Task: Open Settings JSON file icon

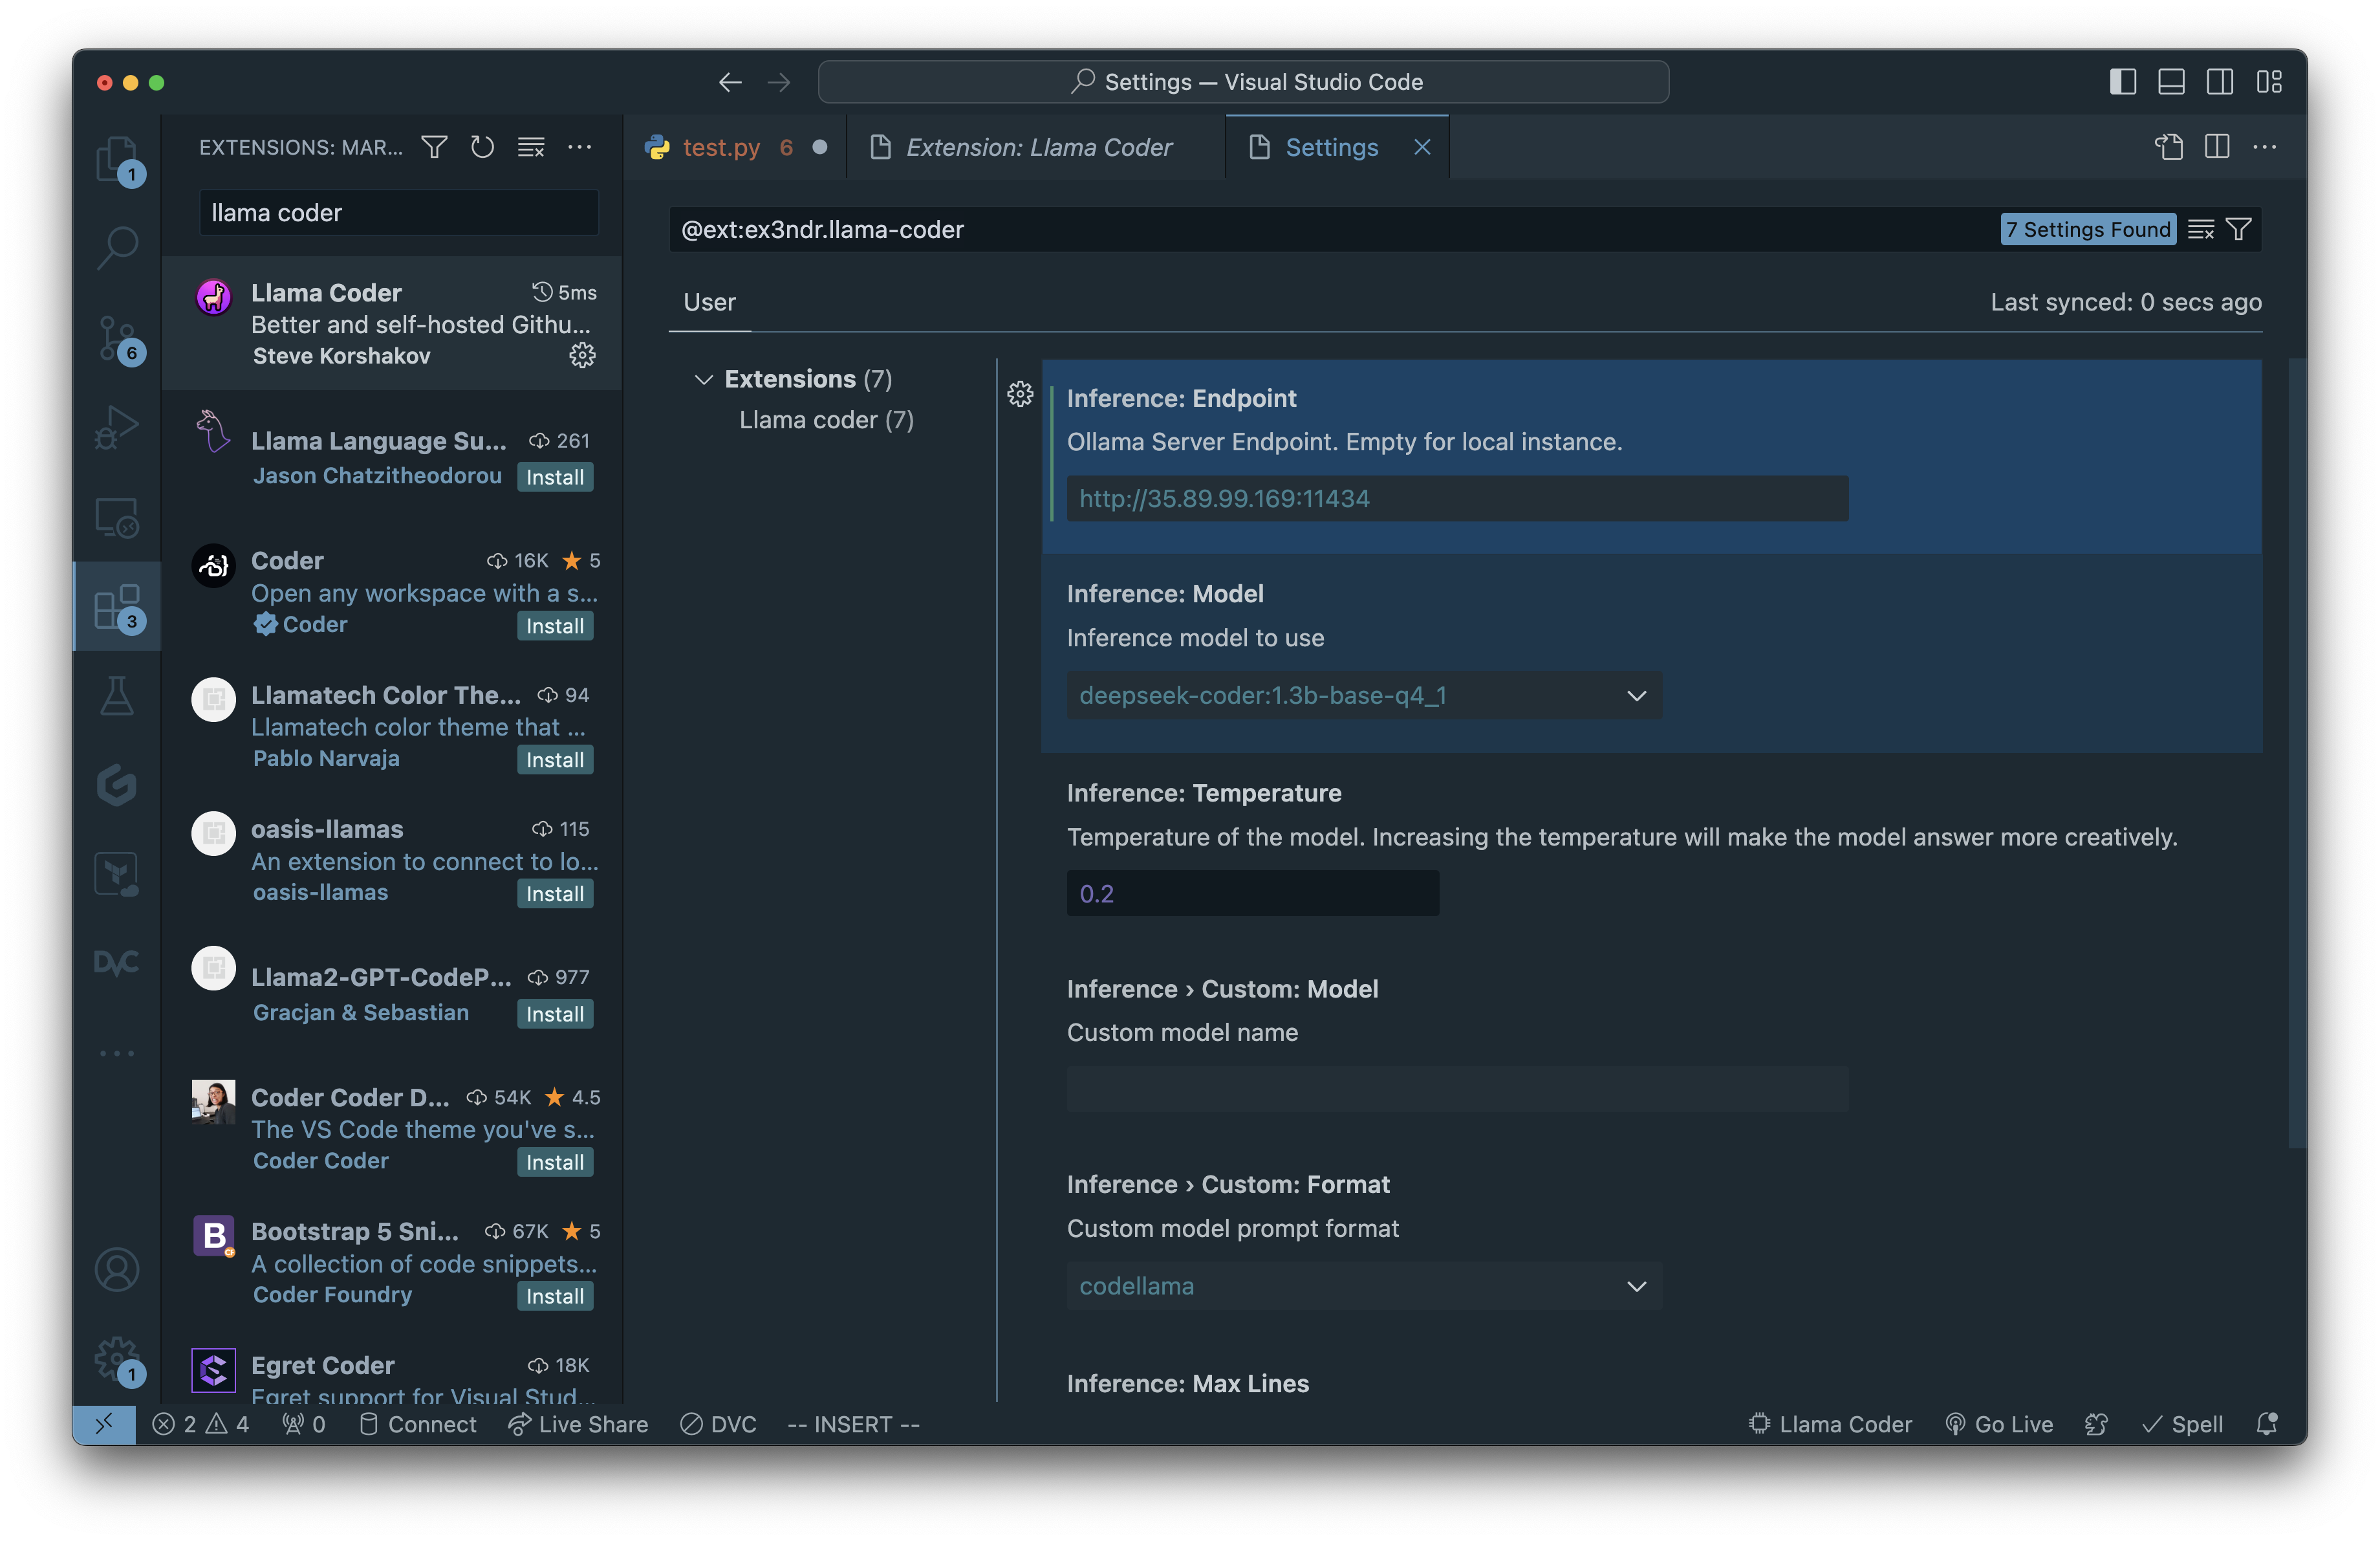Action: click(x=2168, y=148)
